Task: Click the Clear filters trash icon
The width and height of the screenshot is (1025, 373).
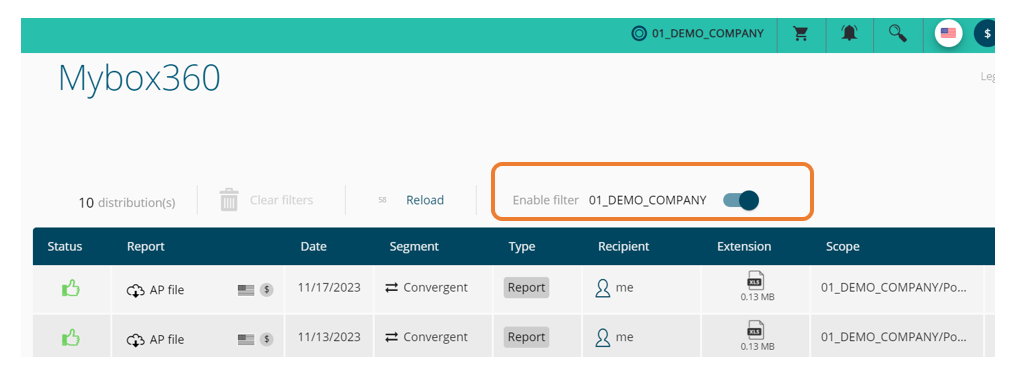Action: (229, 200)
